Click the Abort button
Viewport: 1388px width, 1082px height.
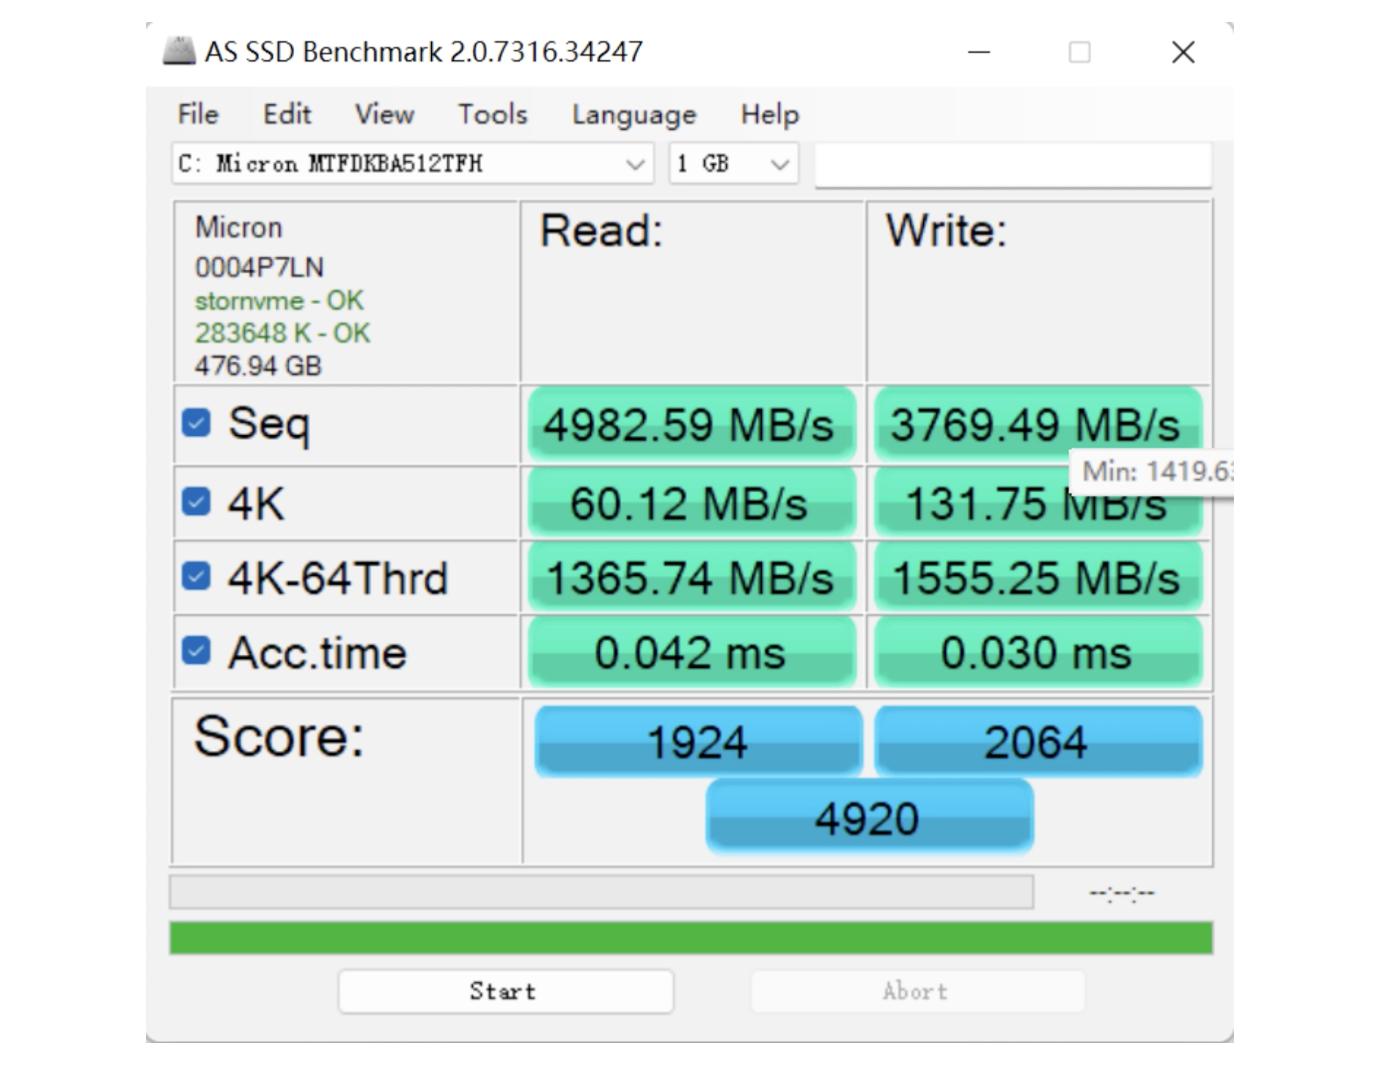point(916,991)
